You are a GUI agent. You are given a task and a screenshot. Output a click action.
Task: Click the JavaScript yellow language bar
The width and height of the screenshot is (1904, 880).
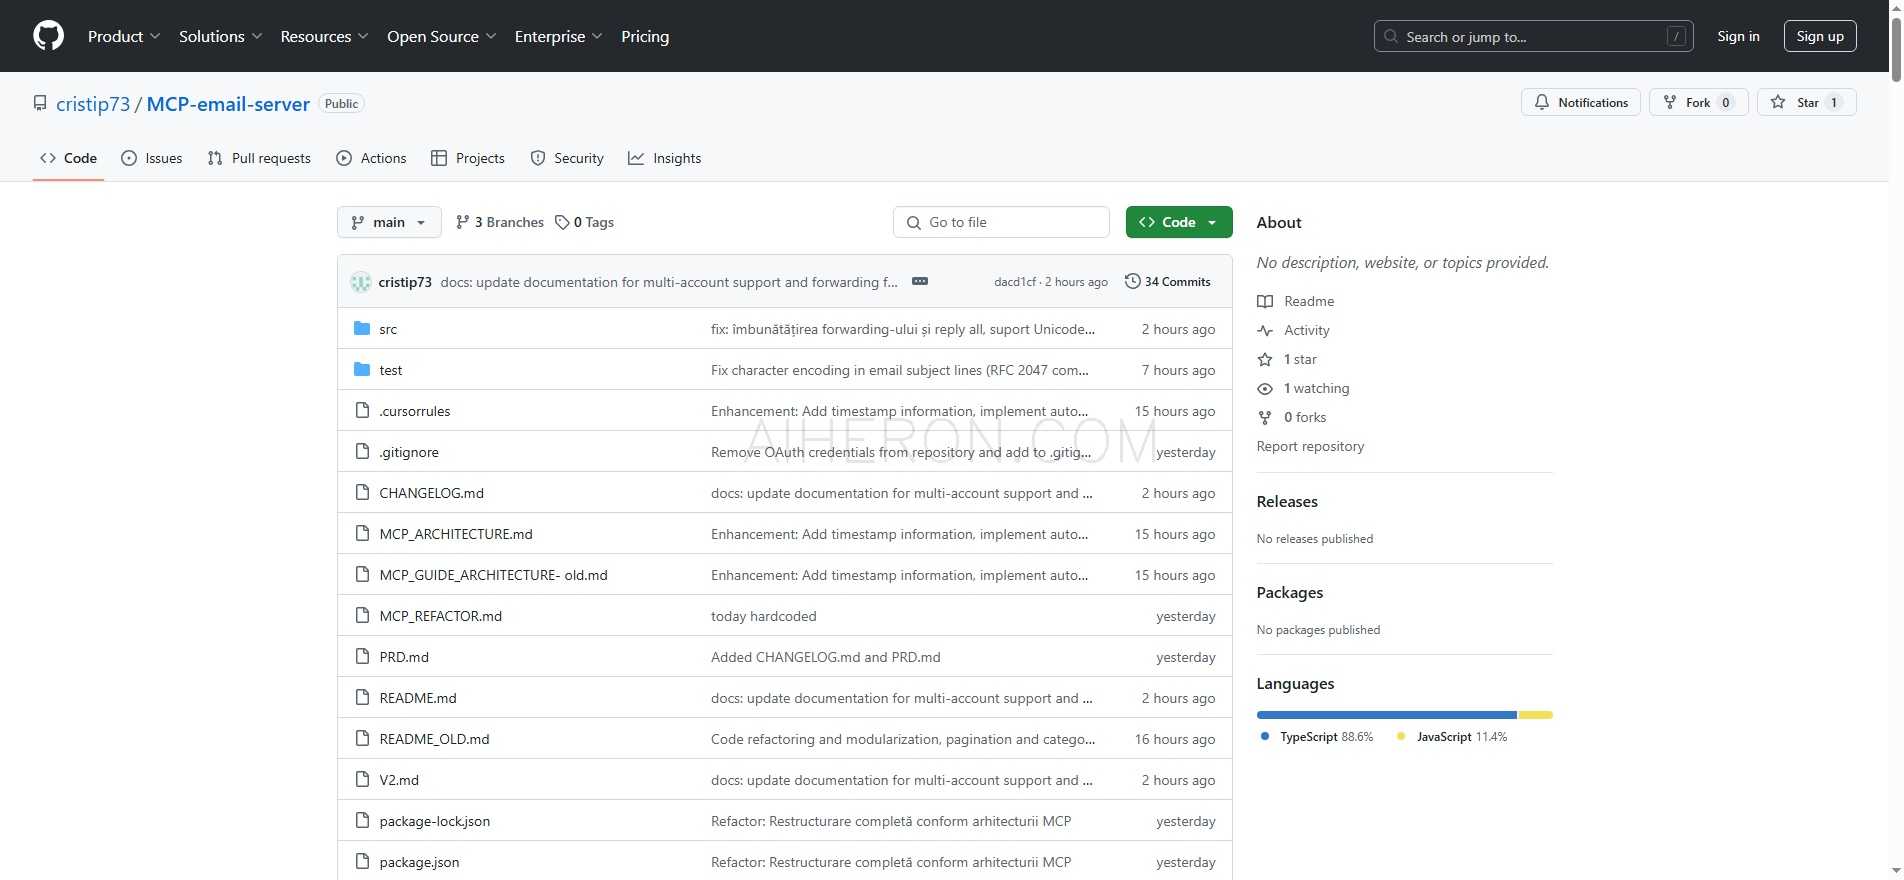click(1535, 715)
